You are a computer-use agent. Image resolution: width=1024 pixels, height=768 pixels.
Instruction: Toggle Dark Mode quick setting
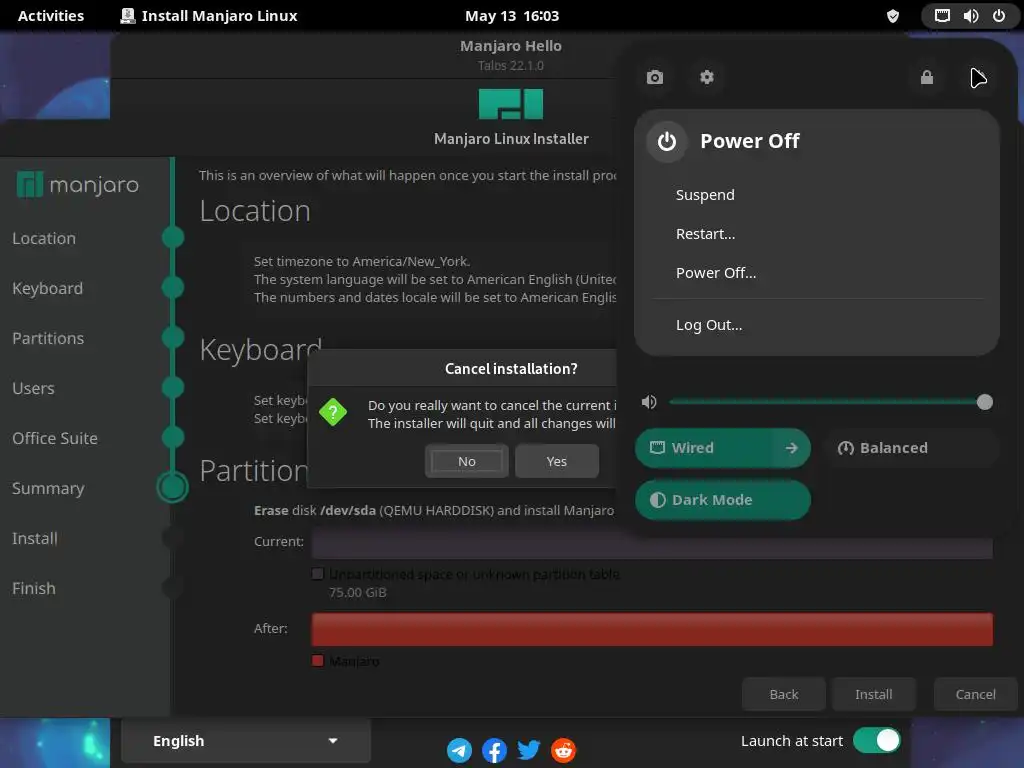(x=723, y=500)
